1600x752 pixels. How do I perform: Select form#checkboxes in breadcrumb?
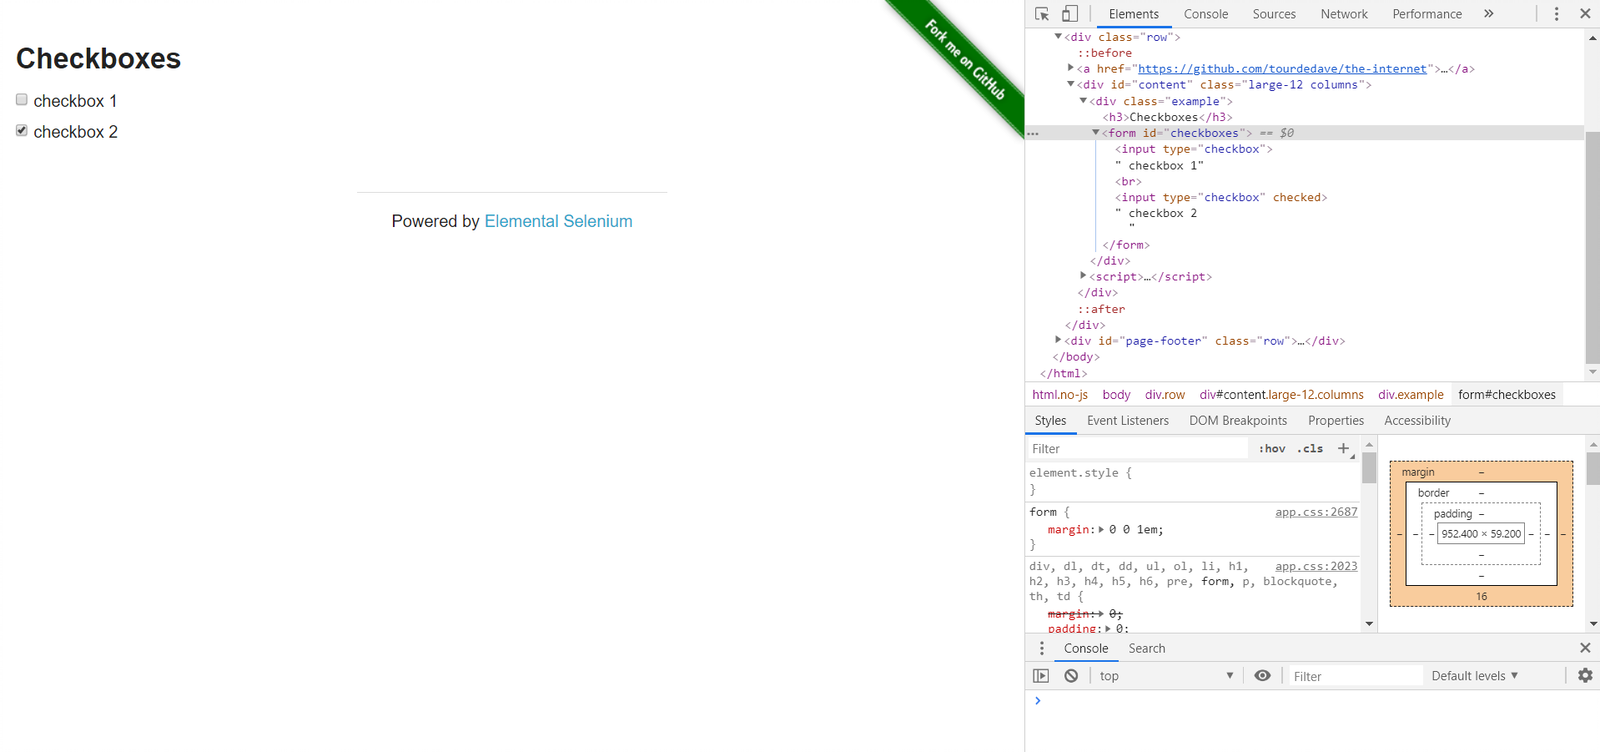(x=1507, y=395)
